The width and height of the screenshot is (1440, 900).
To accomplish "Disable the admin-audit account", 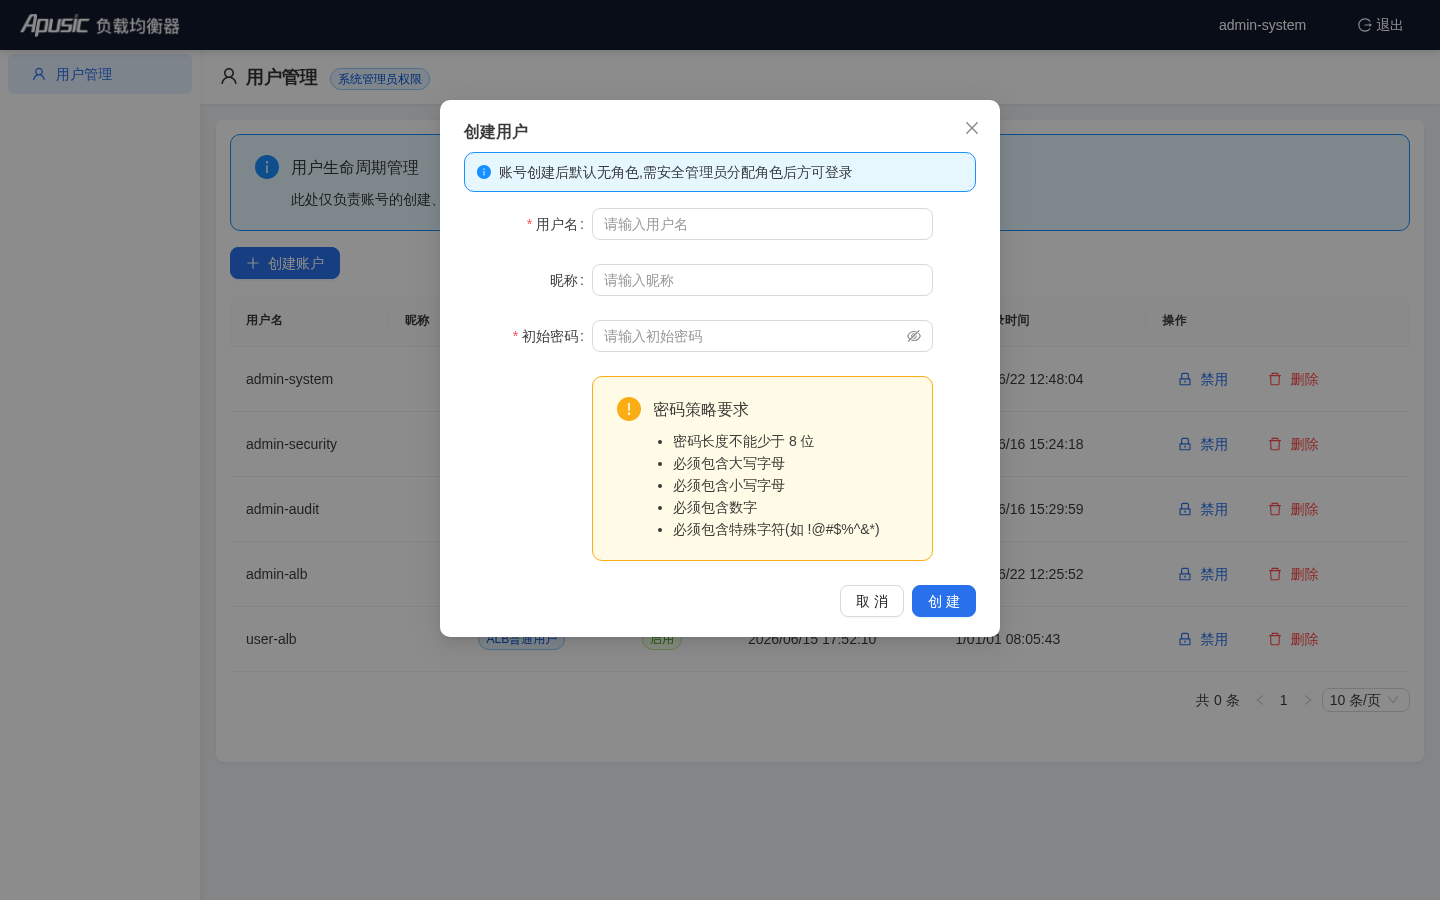I will coord(1203,509).
